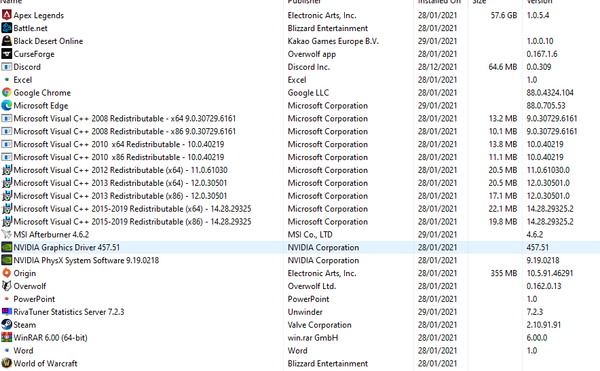This screenshot has height=371, width=600.
Task: Click publisher Valve Corporation
Action: point(320,325)
